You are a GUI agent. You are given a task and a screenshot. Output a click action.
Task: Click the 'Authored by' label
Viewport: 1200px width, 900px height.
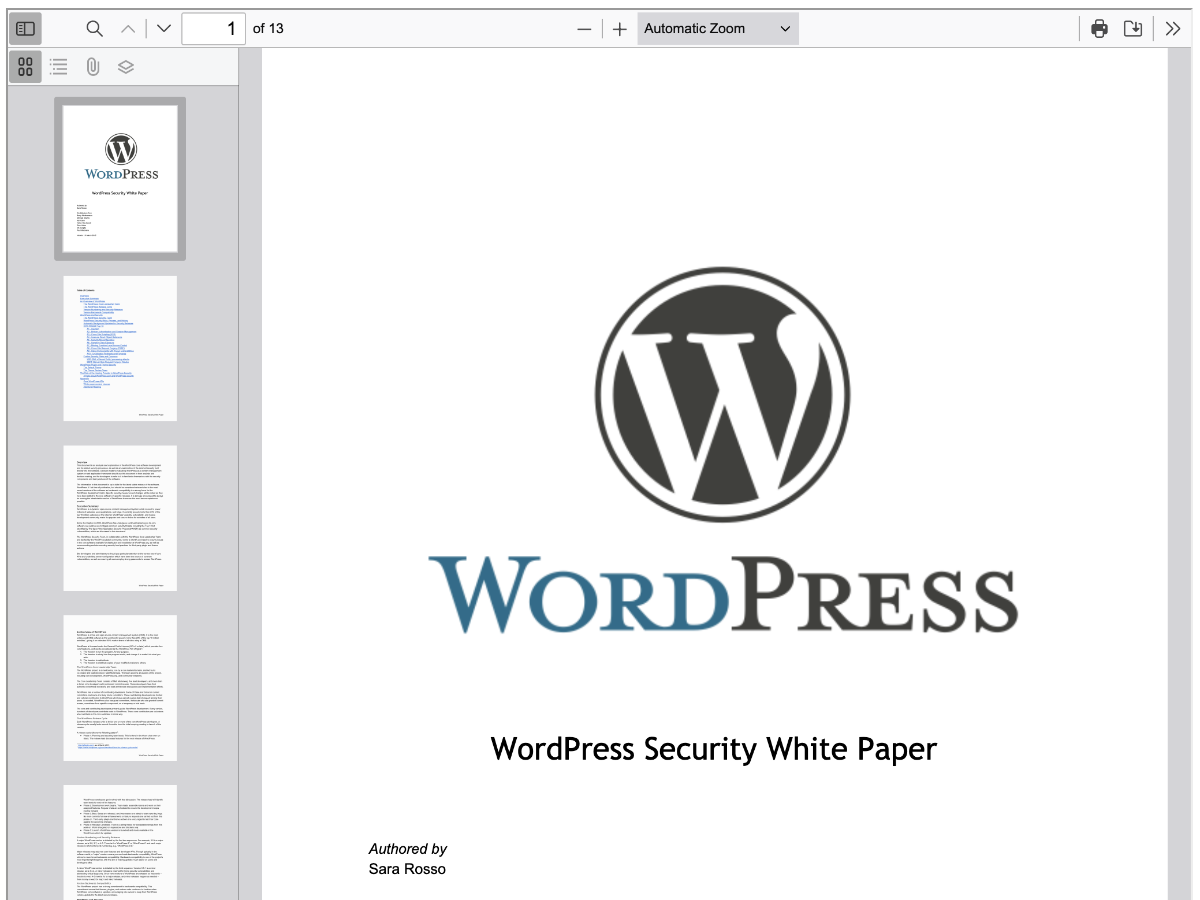point(408,849)
